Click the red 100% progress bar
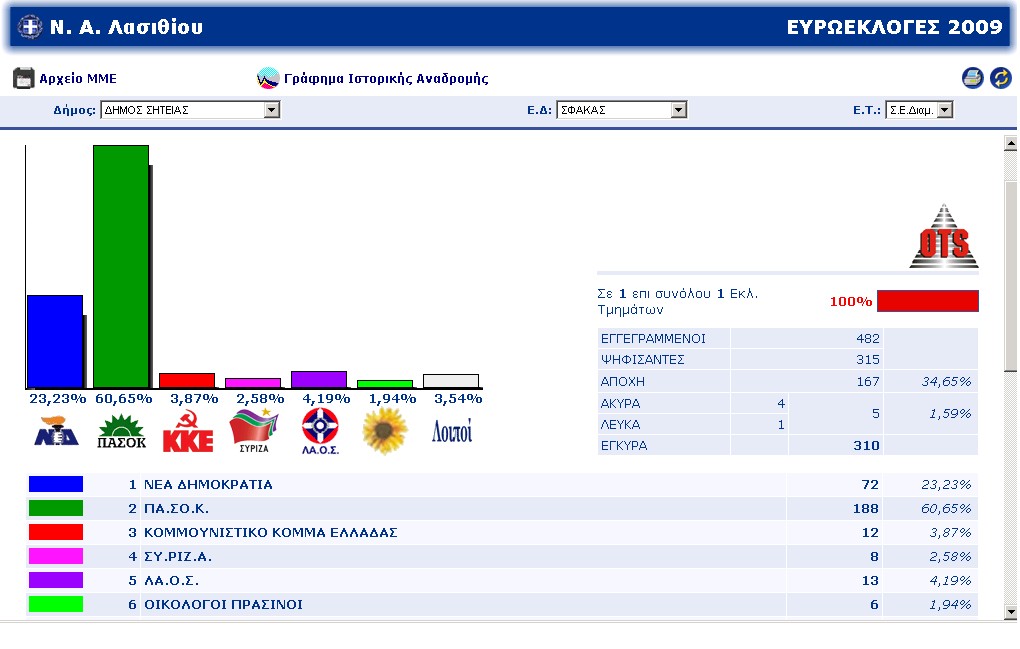 pos(928,301)
